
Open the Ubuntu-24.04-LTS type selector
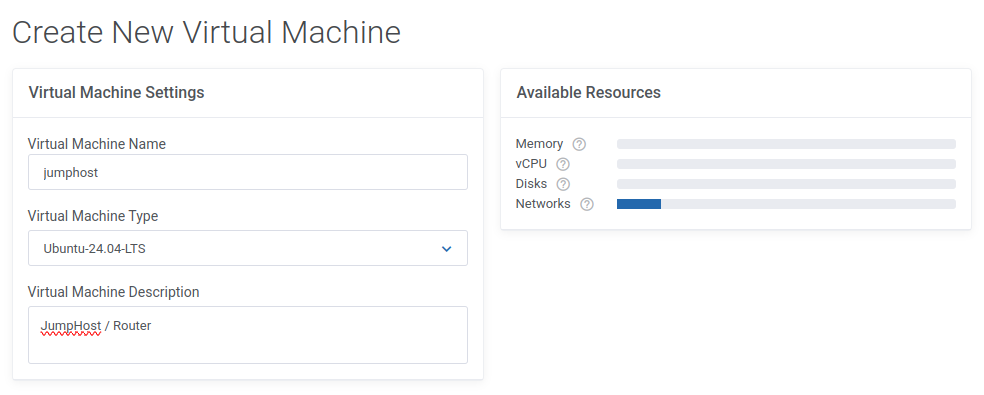click(248, 248)
